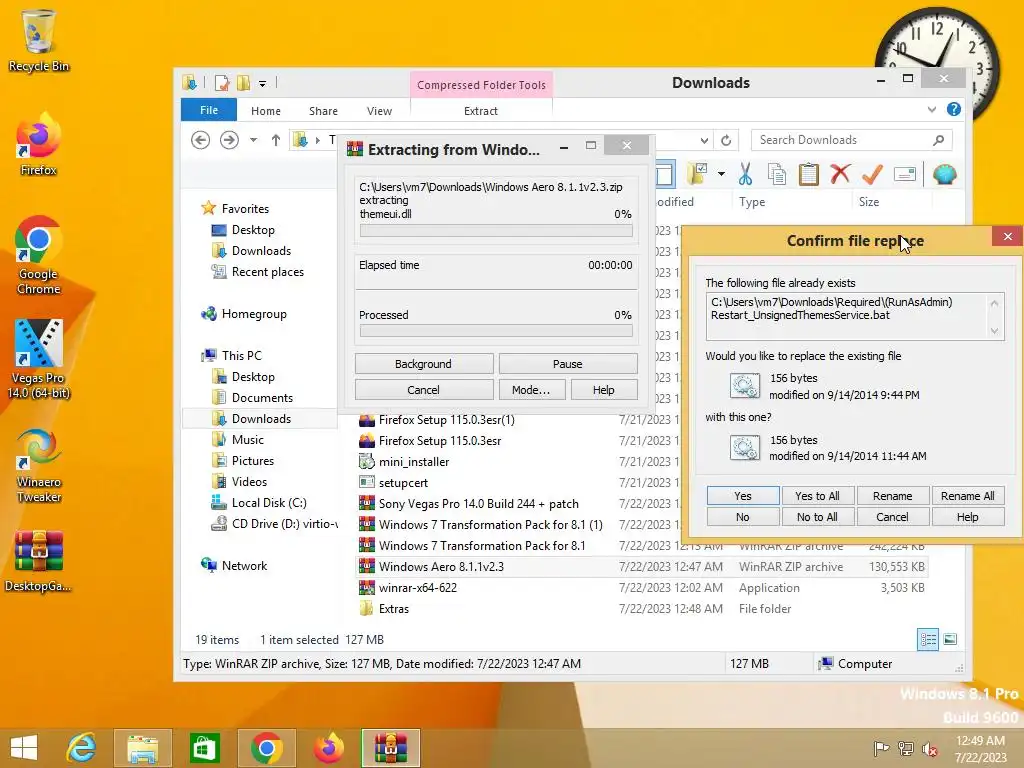Open the recent locations dropdown arrow
The image size is (1024, 768).
(253, 140)
